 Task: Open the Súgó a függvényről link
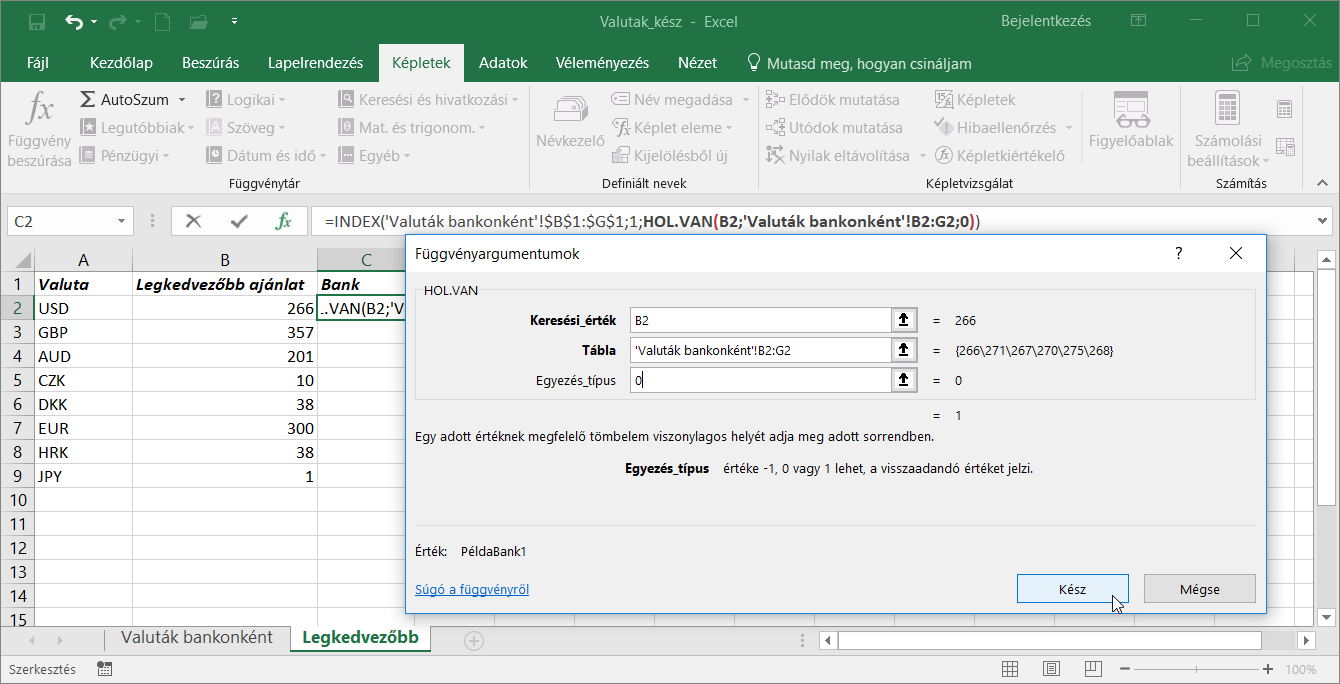pos(472,590)
